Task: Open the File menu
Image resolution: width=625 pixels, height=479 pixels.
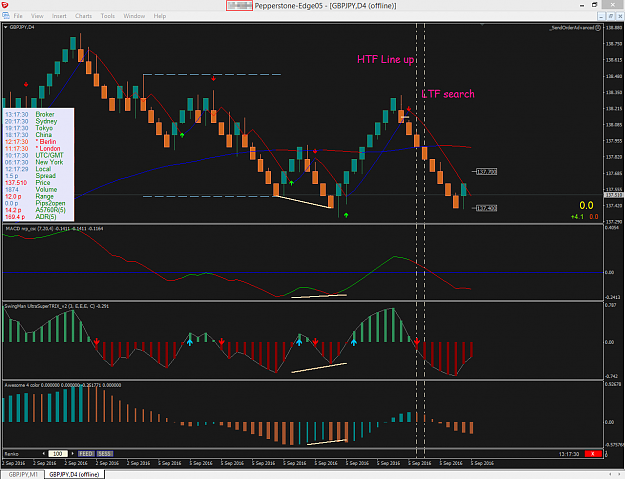Action: tap(18, 16)
